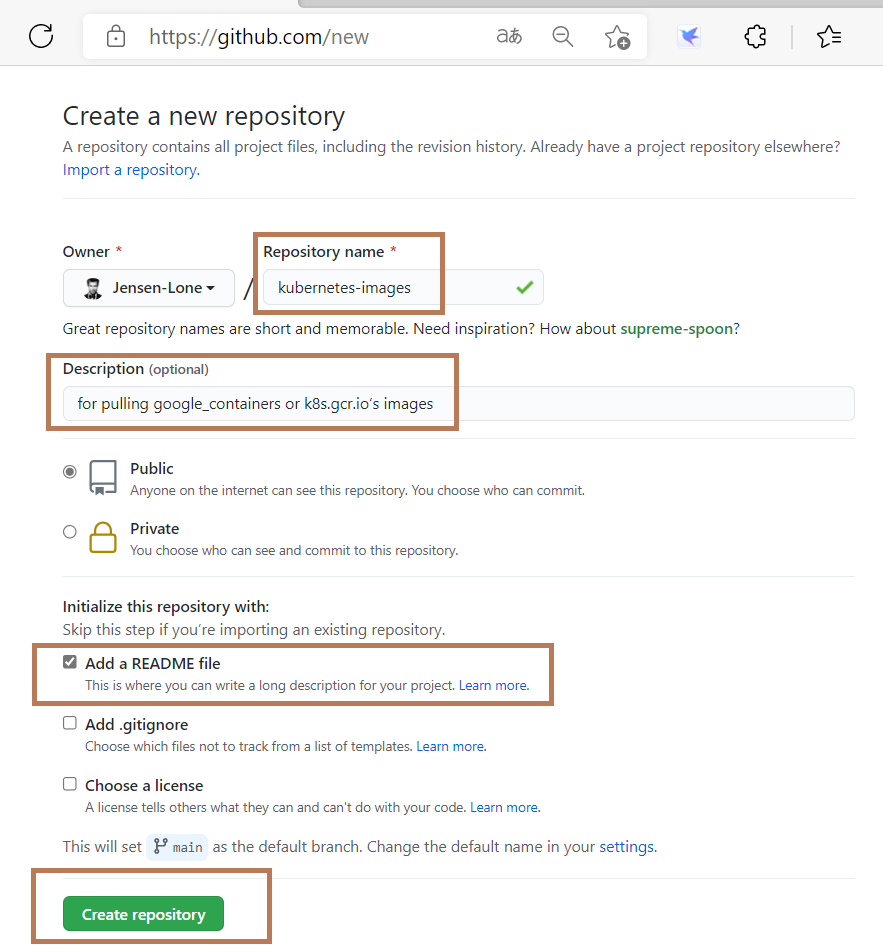
Task: Click the main branch label
Action: 177,847
